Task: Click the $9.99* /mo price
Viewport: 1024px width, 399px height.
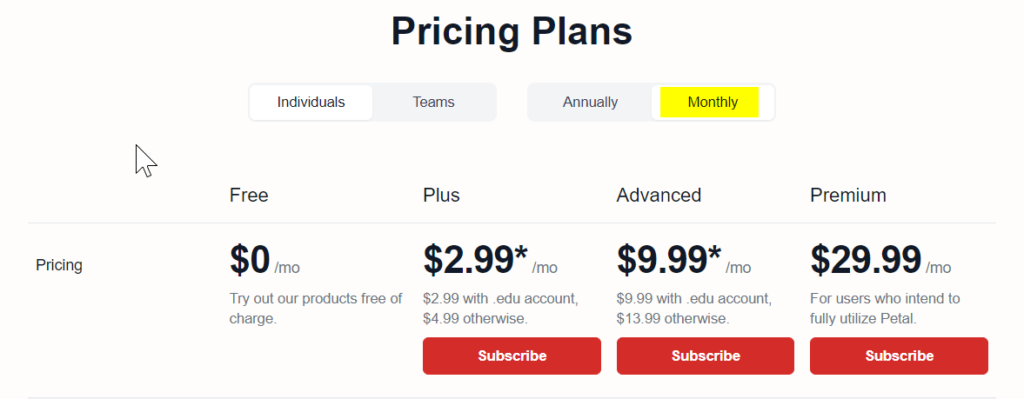Action: tap(684, 260)
